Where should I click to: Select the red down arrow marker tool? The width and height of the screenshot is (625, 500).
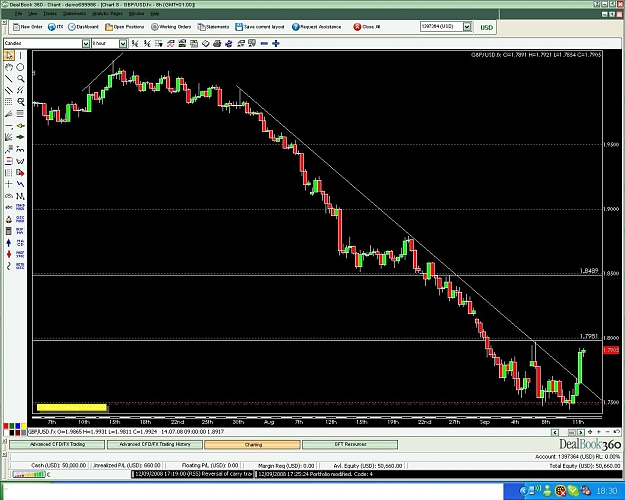point(9,254)
